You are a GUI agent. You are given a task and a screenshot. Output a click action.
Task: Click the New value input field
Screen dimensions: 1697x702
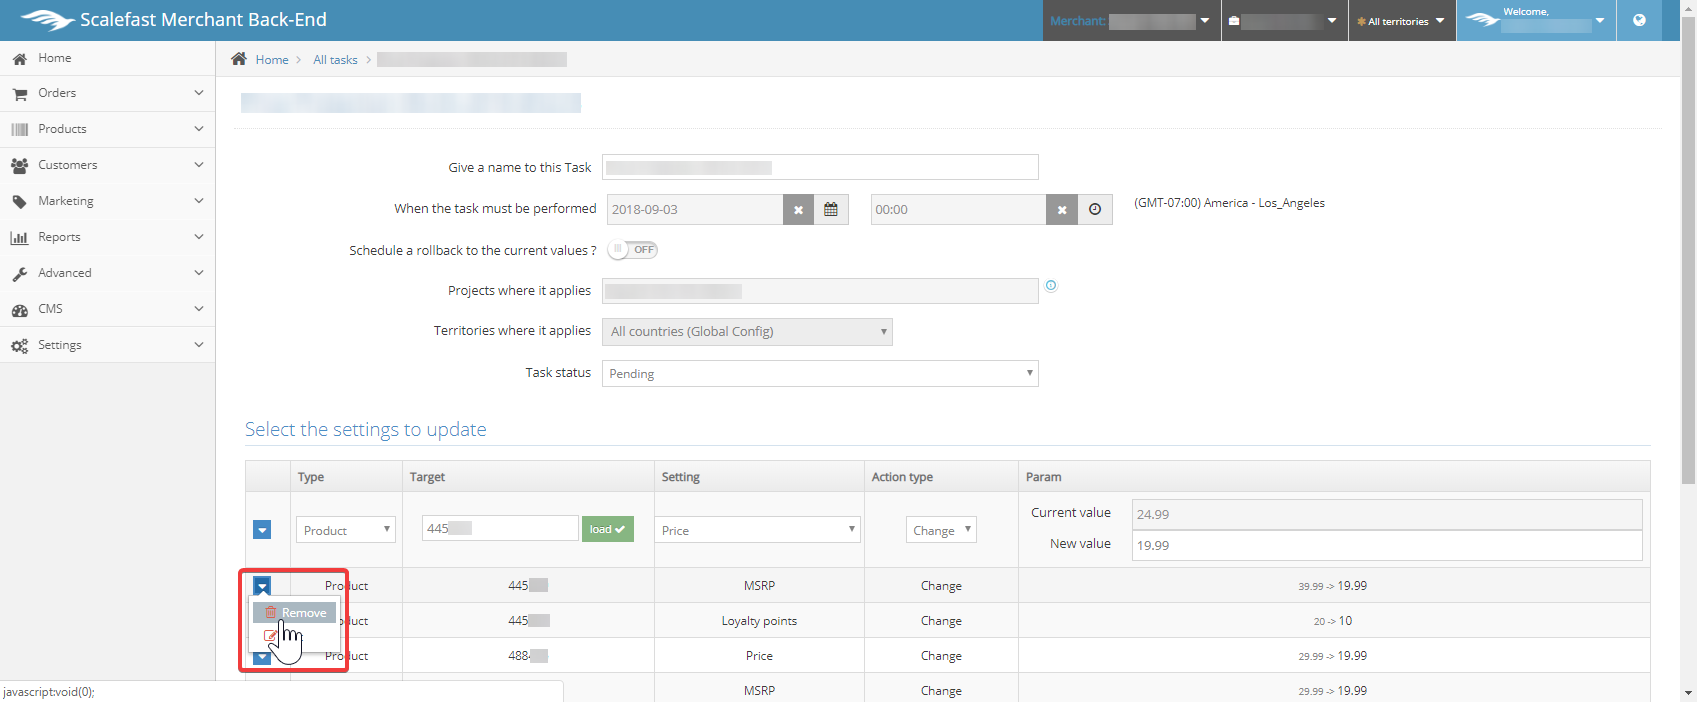(1386, 545)
